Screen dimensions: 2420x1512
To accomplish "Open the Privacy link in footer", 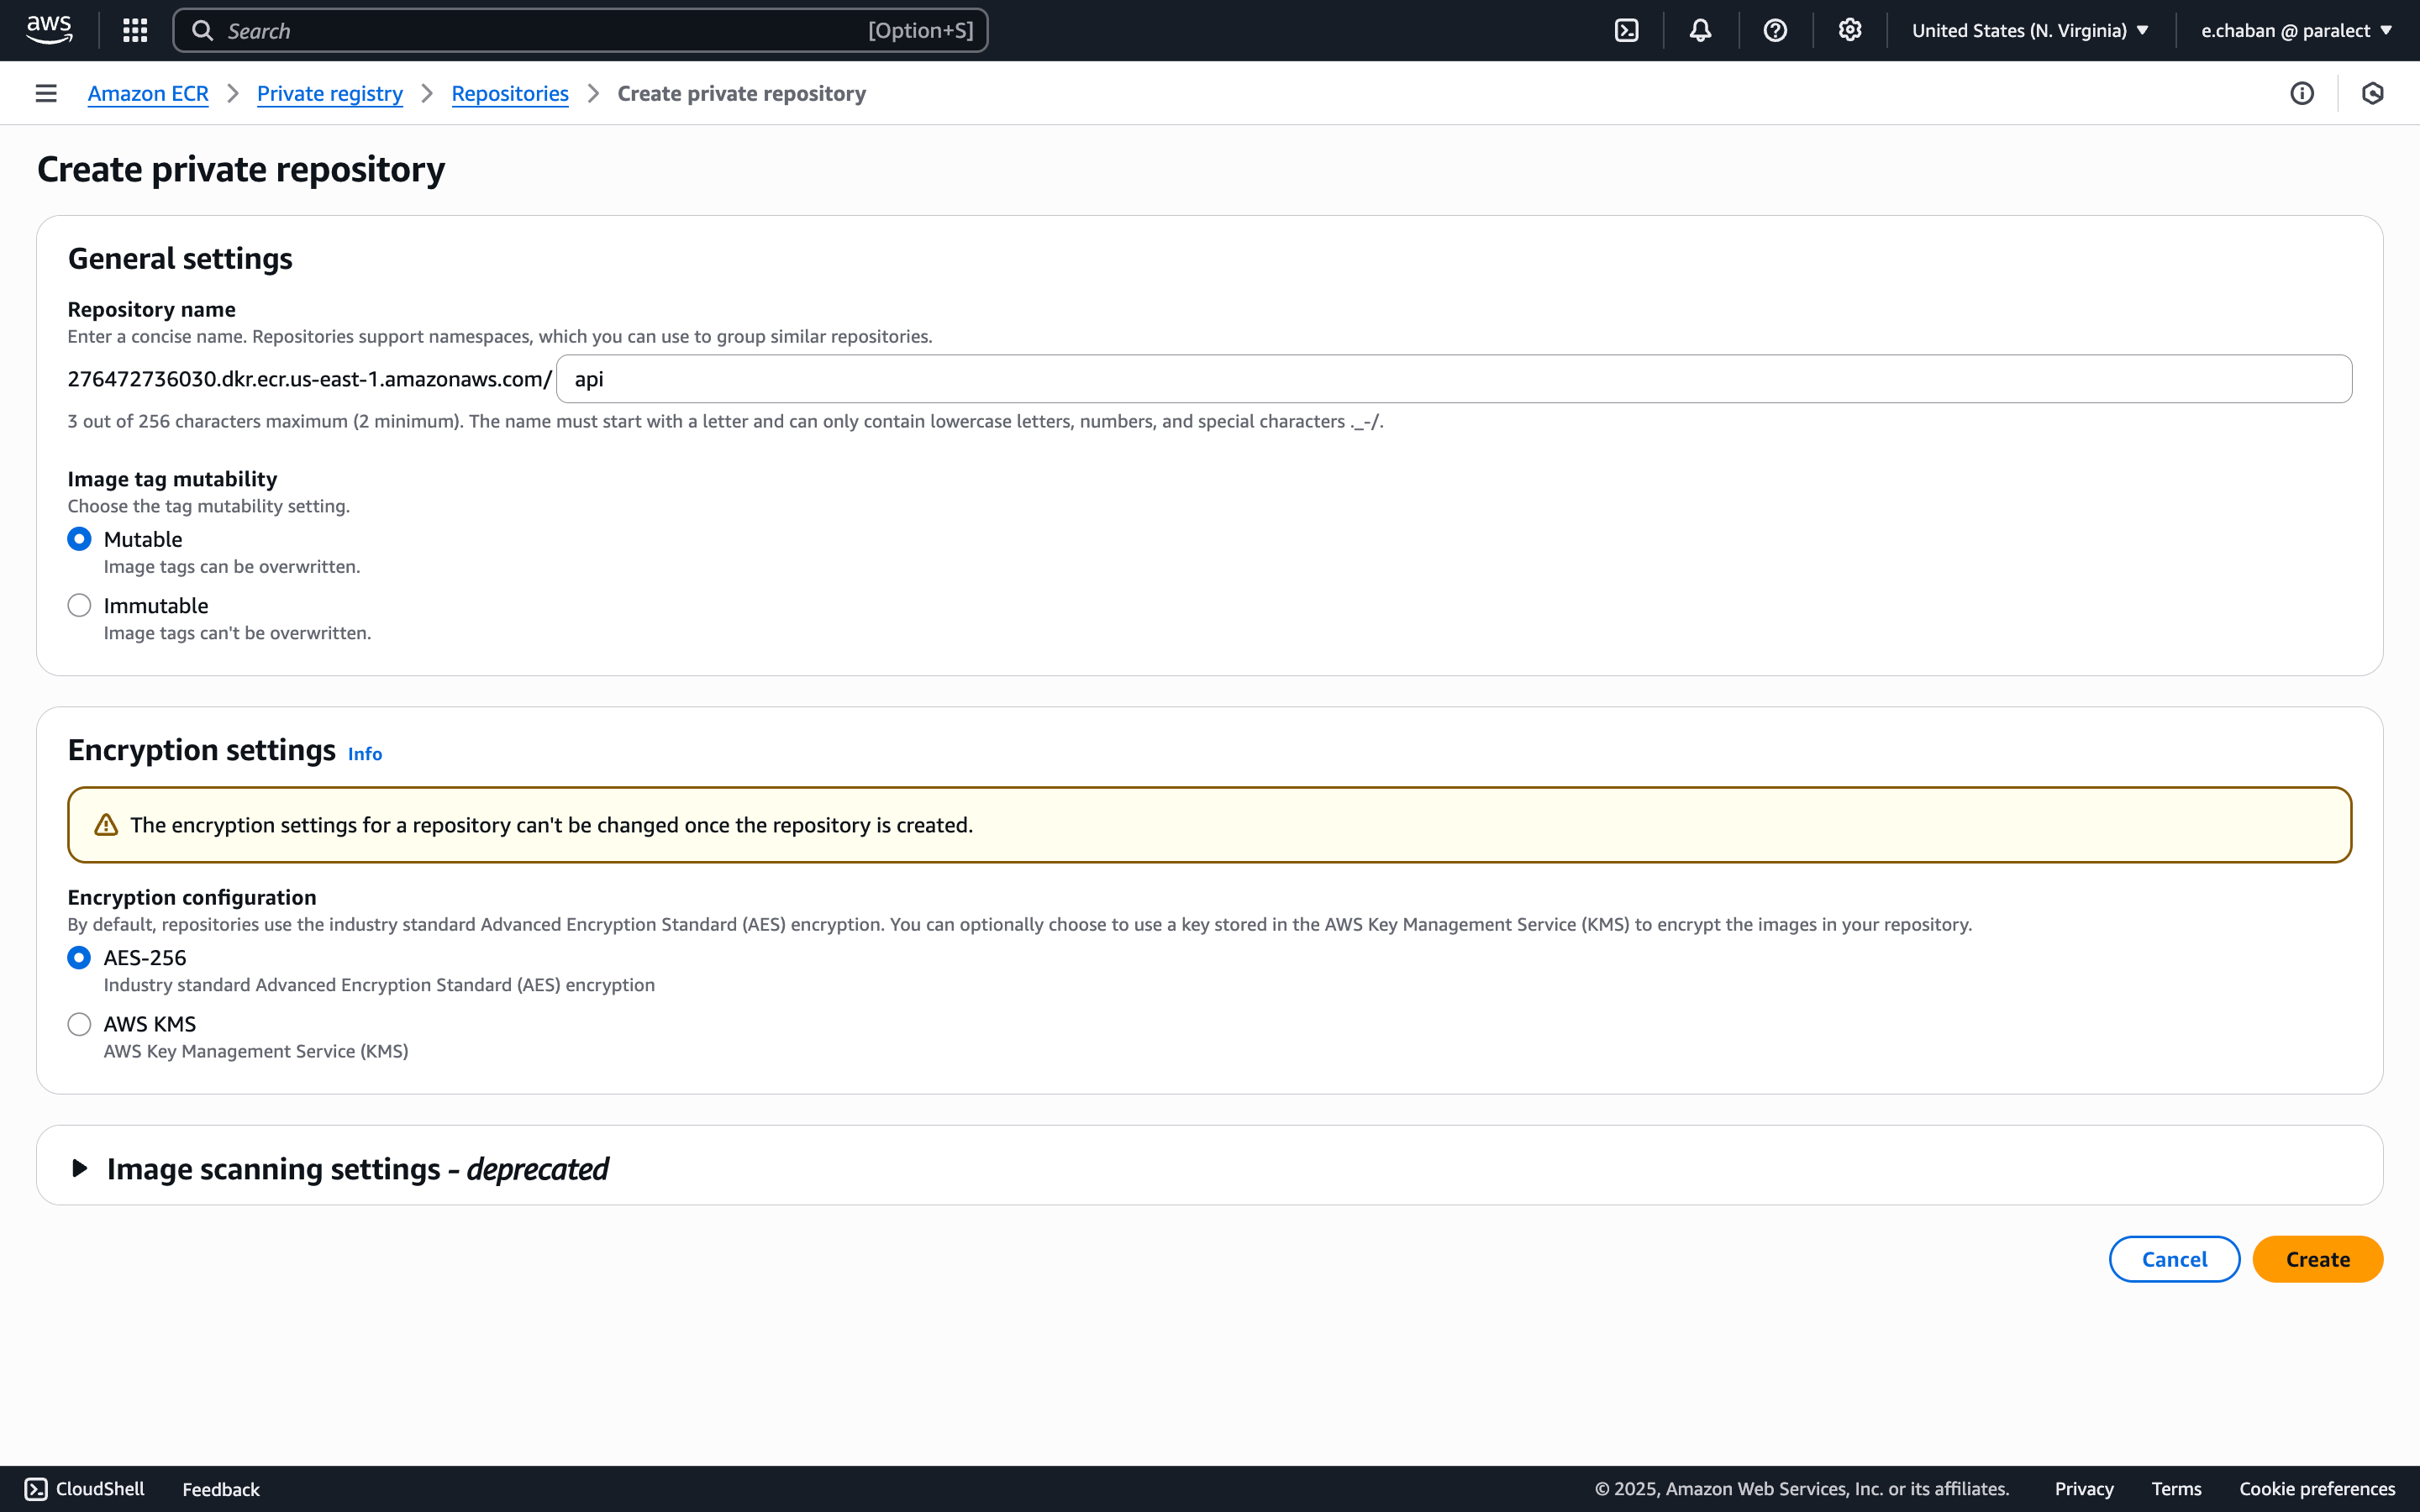I will click(x=2083, y=1488).
